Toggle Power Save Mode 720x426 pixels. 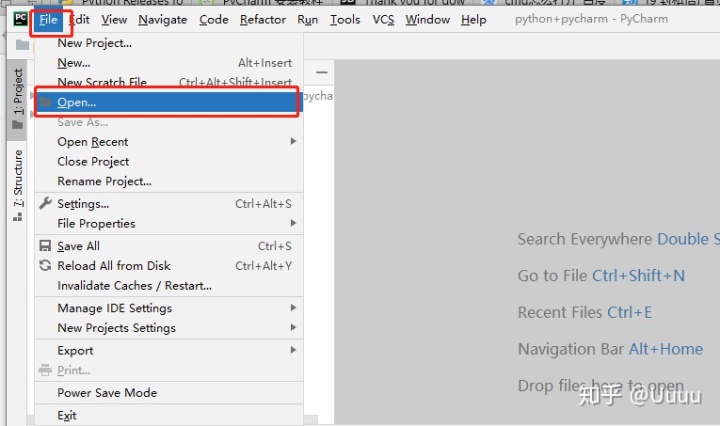[169, 393]
